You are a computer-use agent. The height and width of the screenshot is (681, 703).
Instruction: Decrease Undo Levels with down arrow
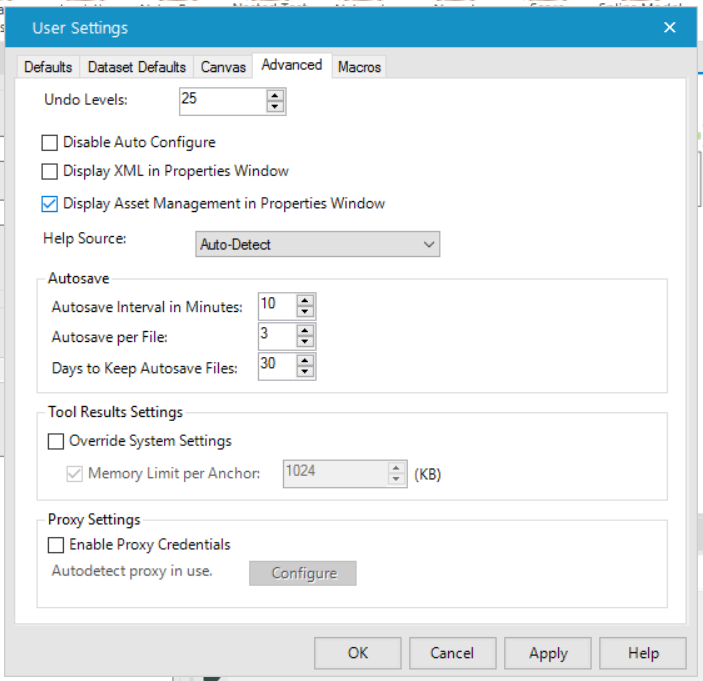pos(275,106)
